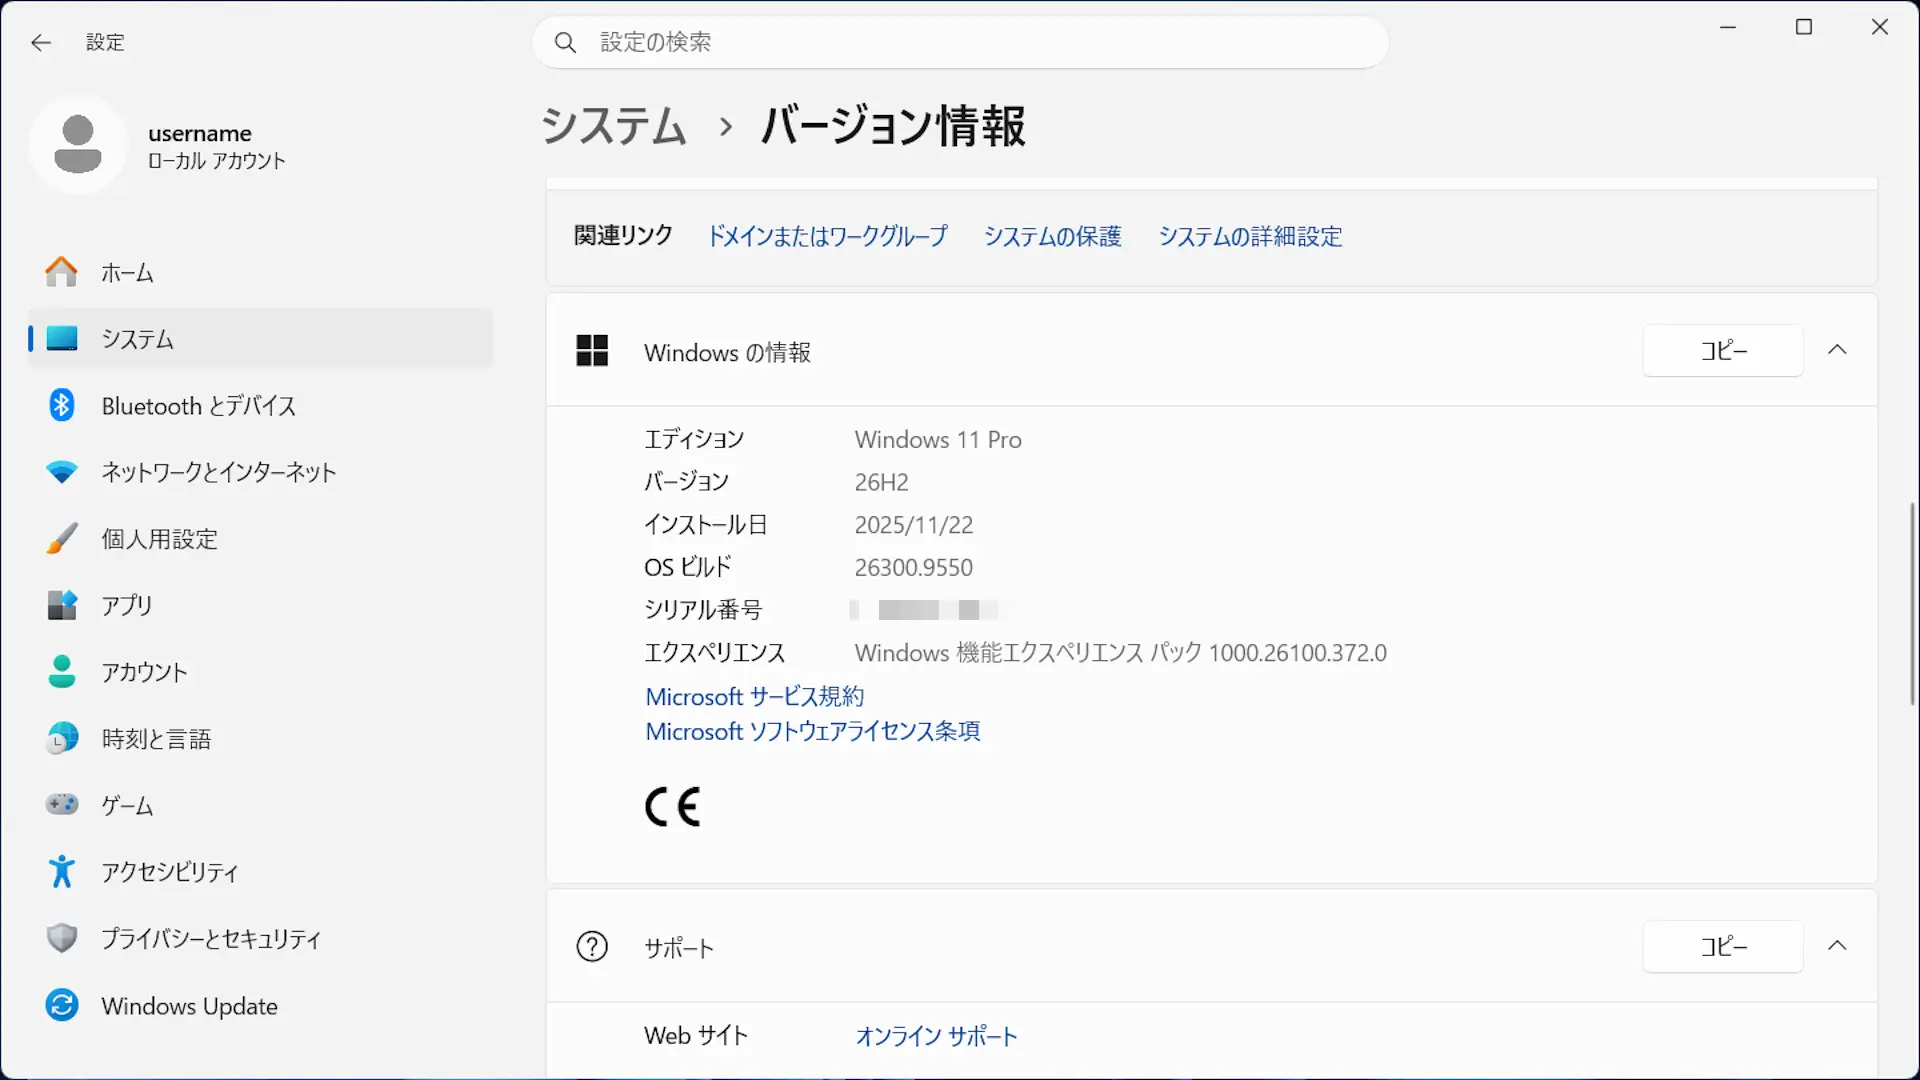Image resolution: width=1920 pixels, height=1080 pixels.
Task: Click the Gaming controller icon
Action: [x=61, y=804]
